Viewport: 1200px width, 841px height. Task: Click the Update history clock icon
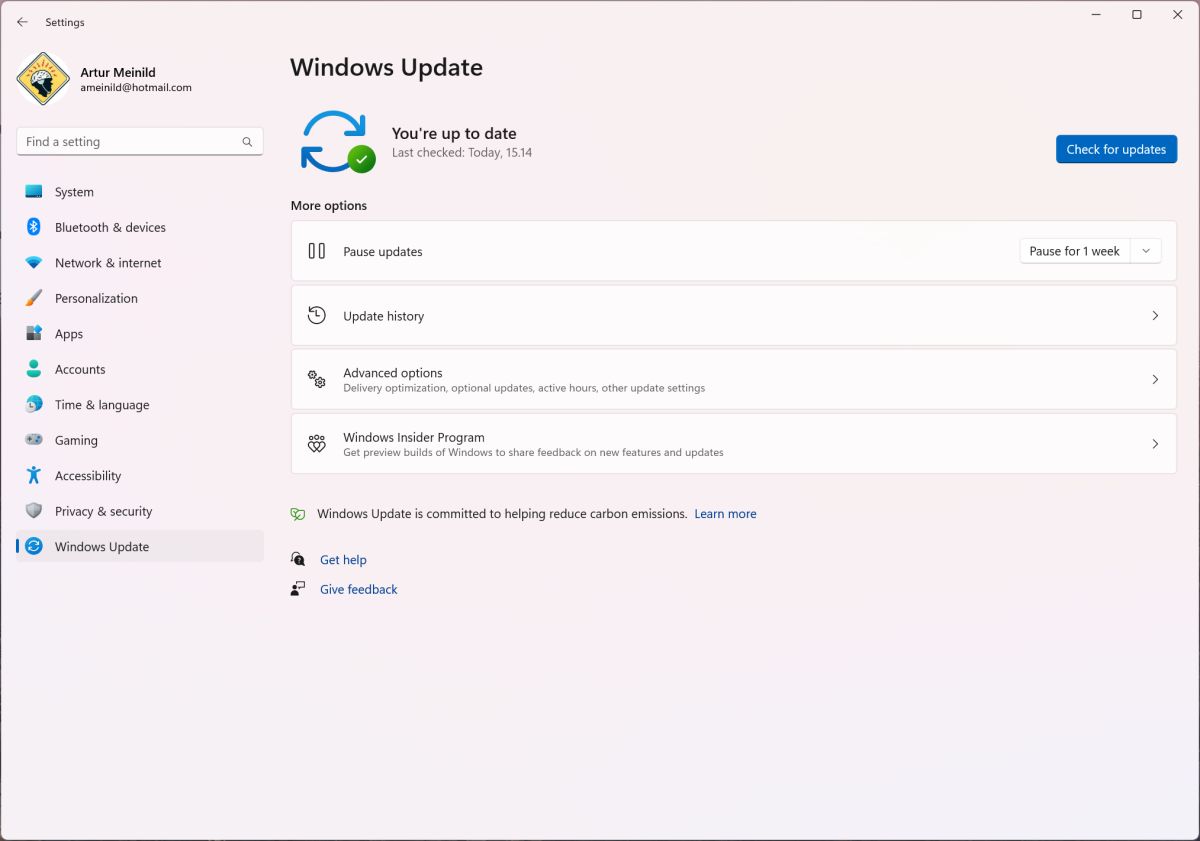click(317, 315)
